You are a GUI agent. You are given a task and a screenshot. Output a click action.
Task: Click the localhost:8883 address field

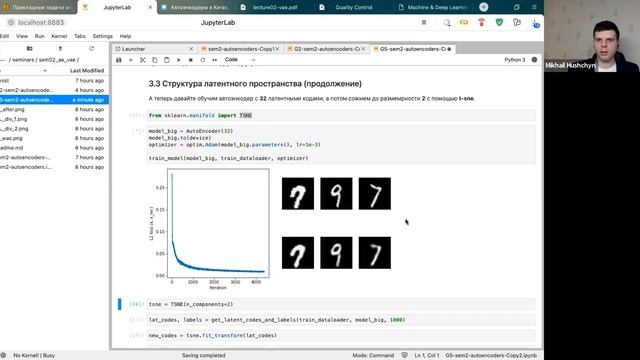tap(41, 22)
